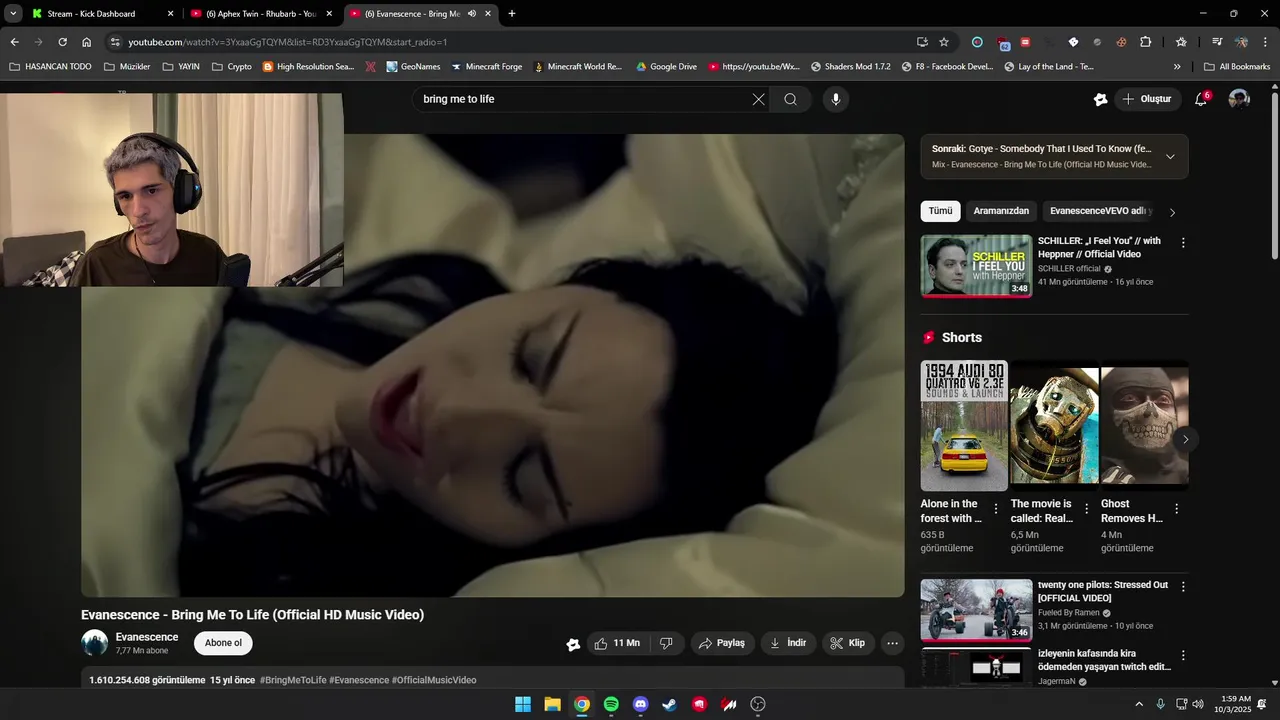
Task: Show hidden system tray icons chevron
Action: (1139, 704)
